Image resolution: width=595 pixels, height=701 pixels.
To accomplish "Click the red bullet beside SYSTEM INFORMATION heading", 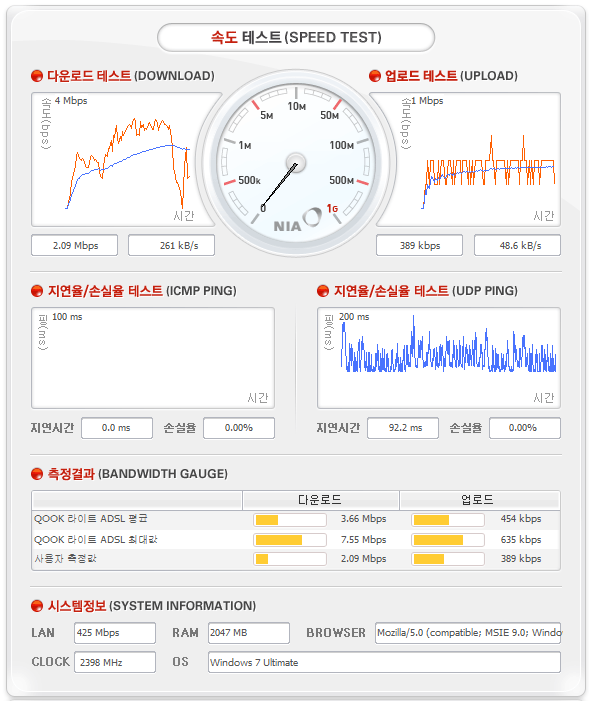I will [37, 606].
